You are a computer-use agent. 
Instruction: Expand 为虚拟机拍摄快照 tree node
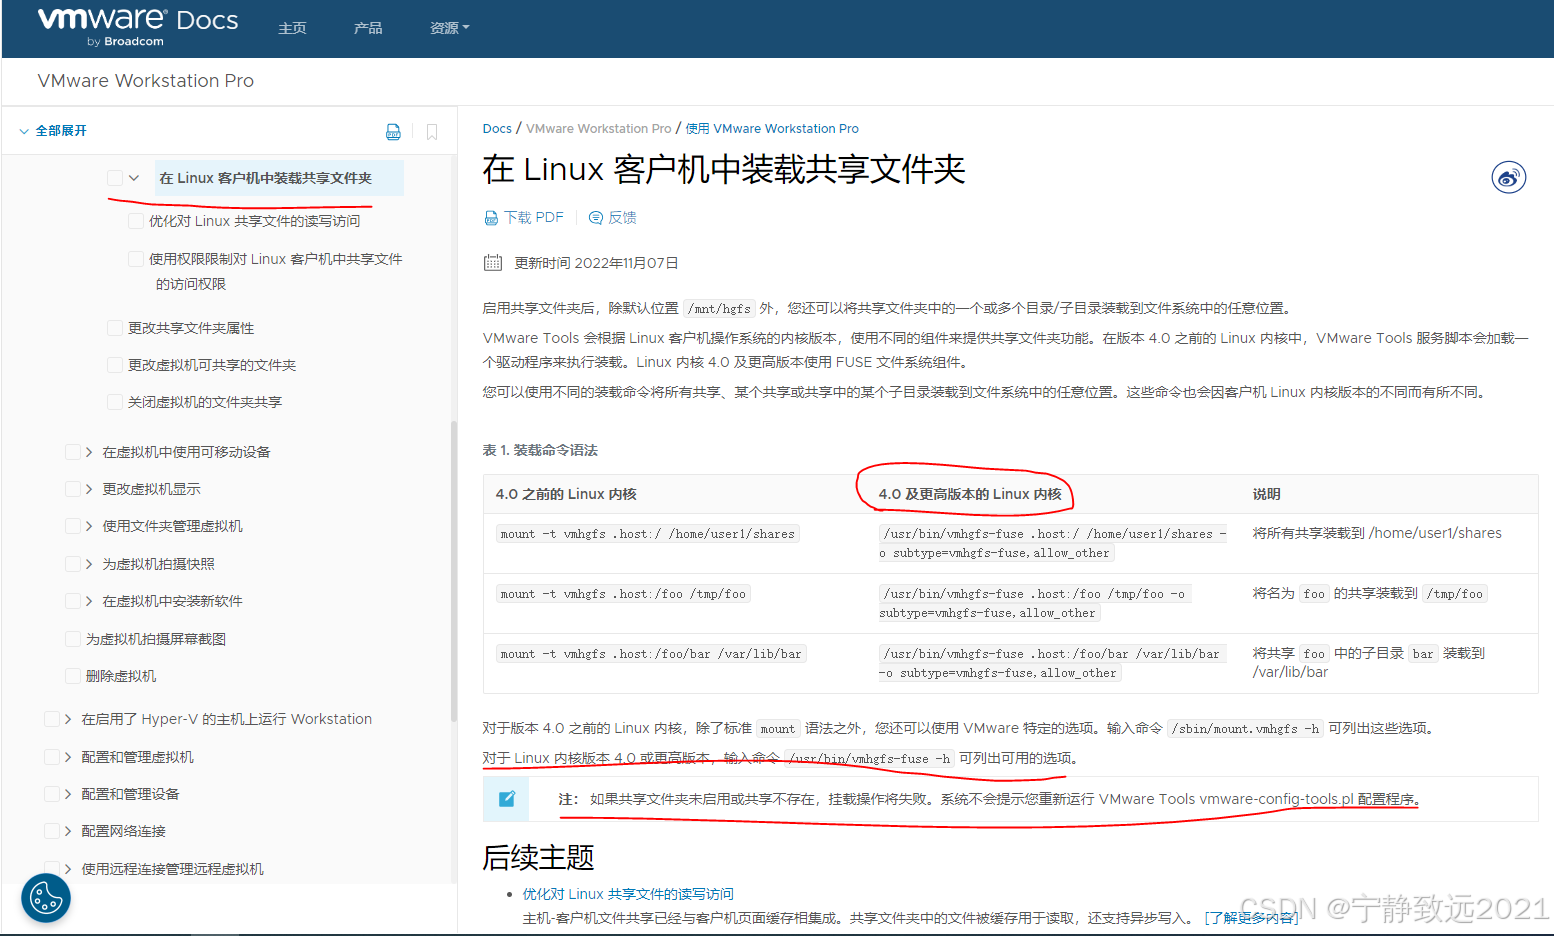(x=89, y=564)
